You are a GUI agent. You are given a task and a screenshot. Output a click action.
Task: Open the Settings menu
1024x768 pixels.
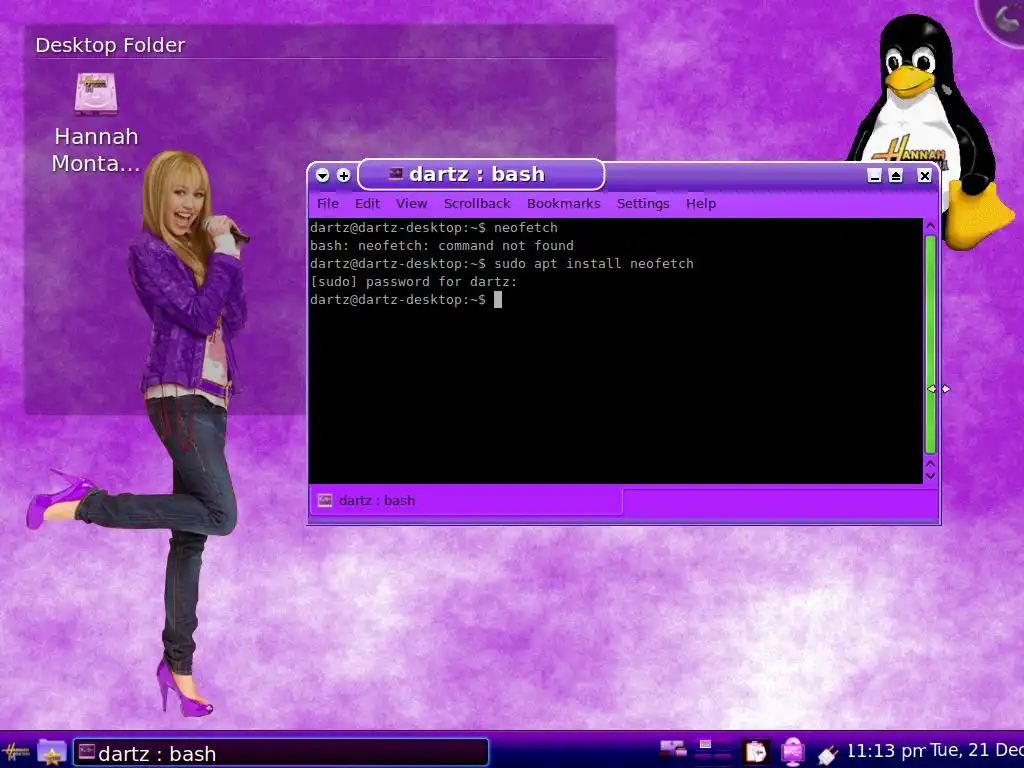pos(643,204)
